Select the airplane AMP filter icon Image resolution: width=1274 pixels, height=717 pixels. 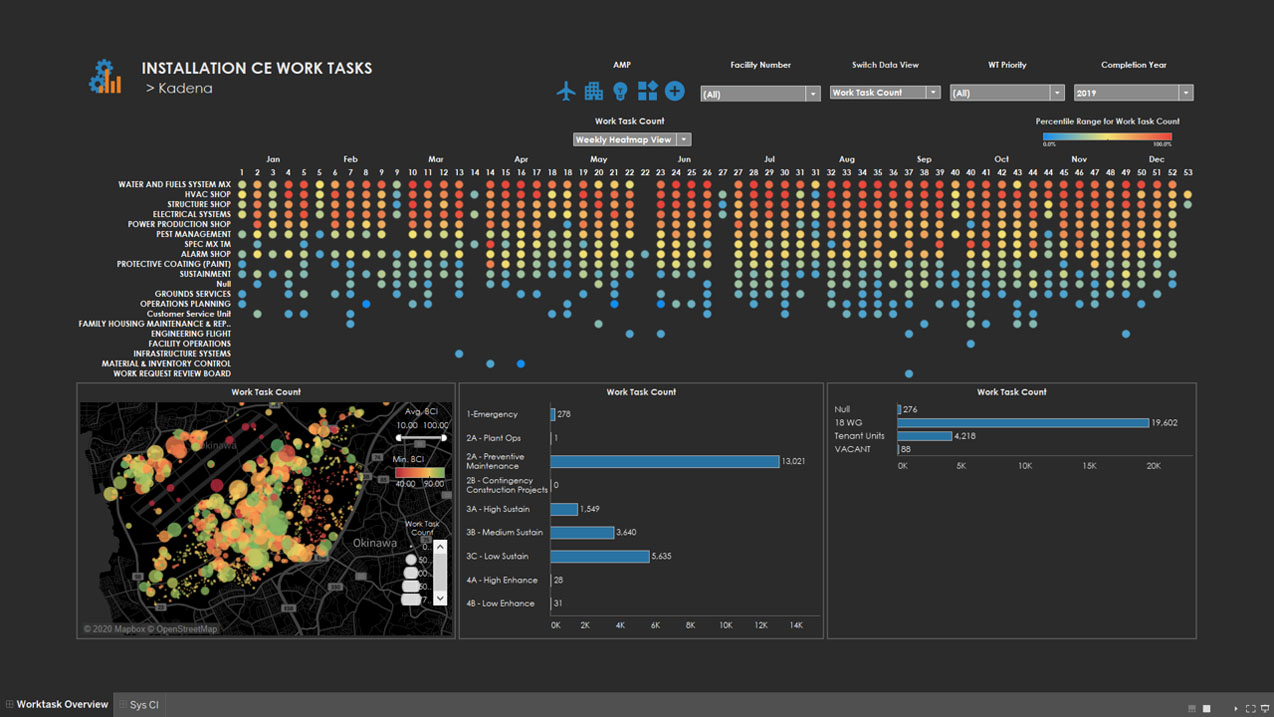pyautogui.click(x=567, y=90)
